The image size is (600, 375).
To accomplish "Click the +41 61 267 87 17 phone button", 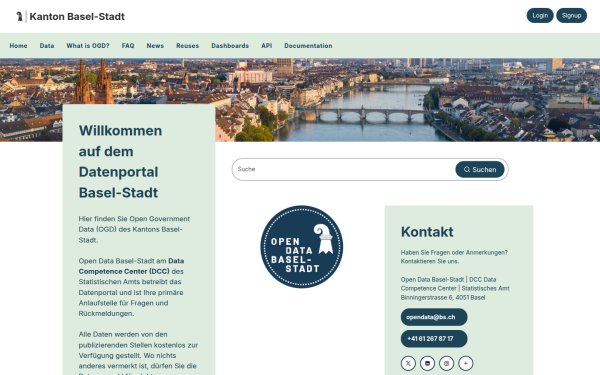I will [434, 339].
